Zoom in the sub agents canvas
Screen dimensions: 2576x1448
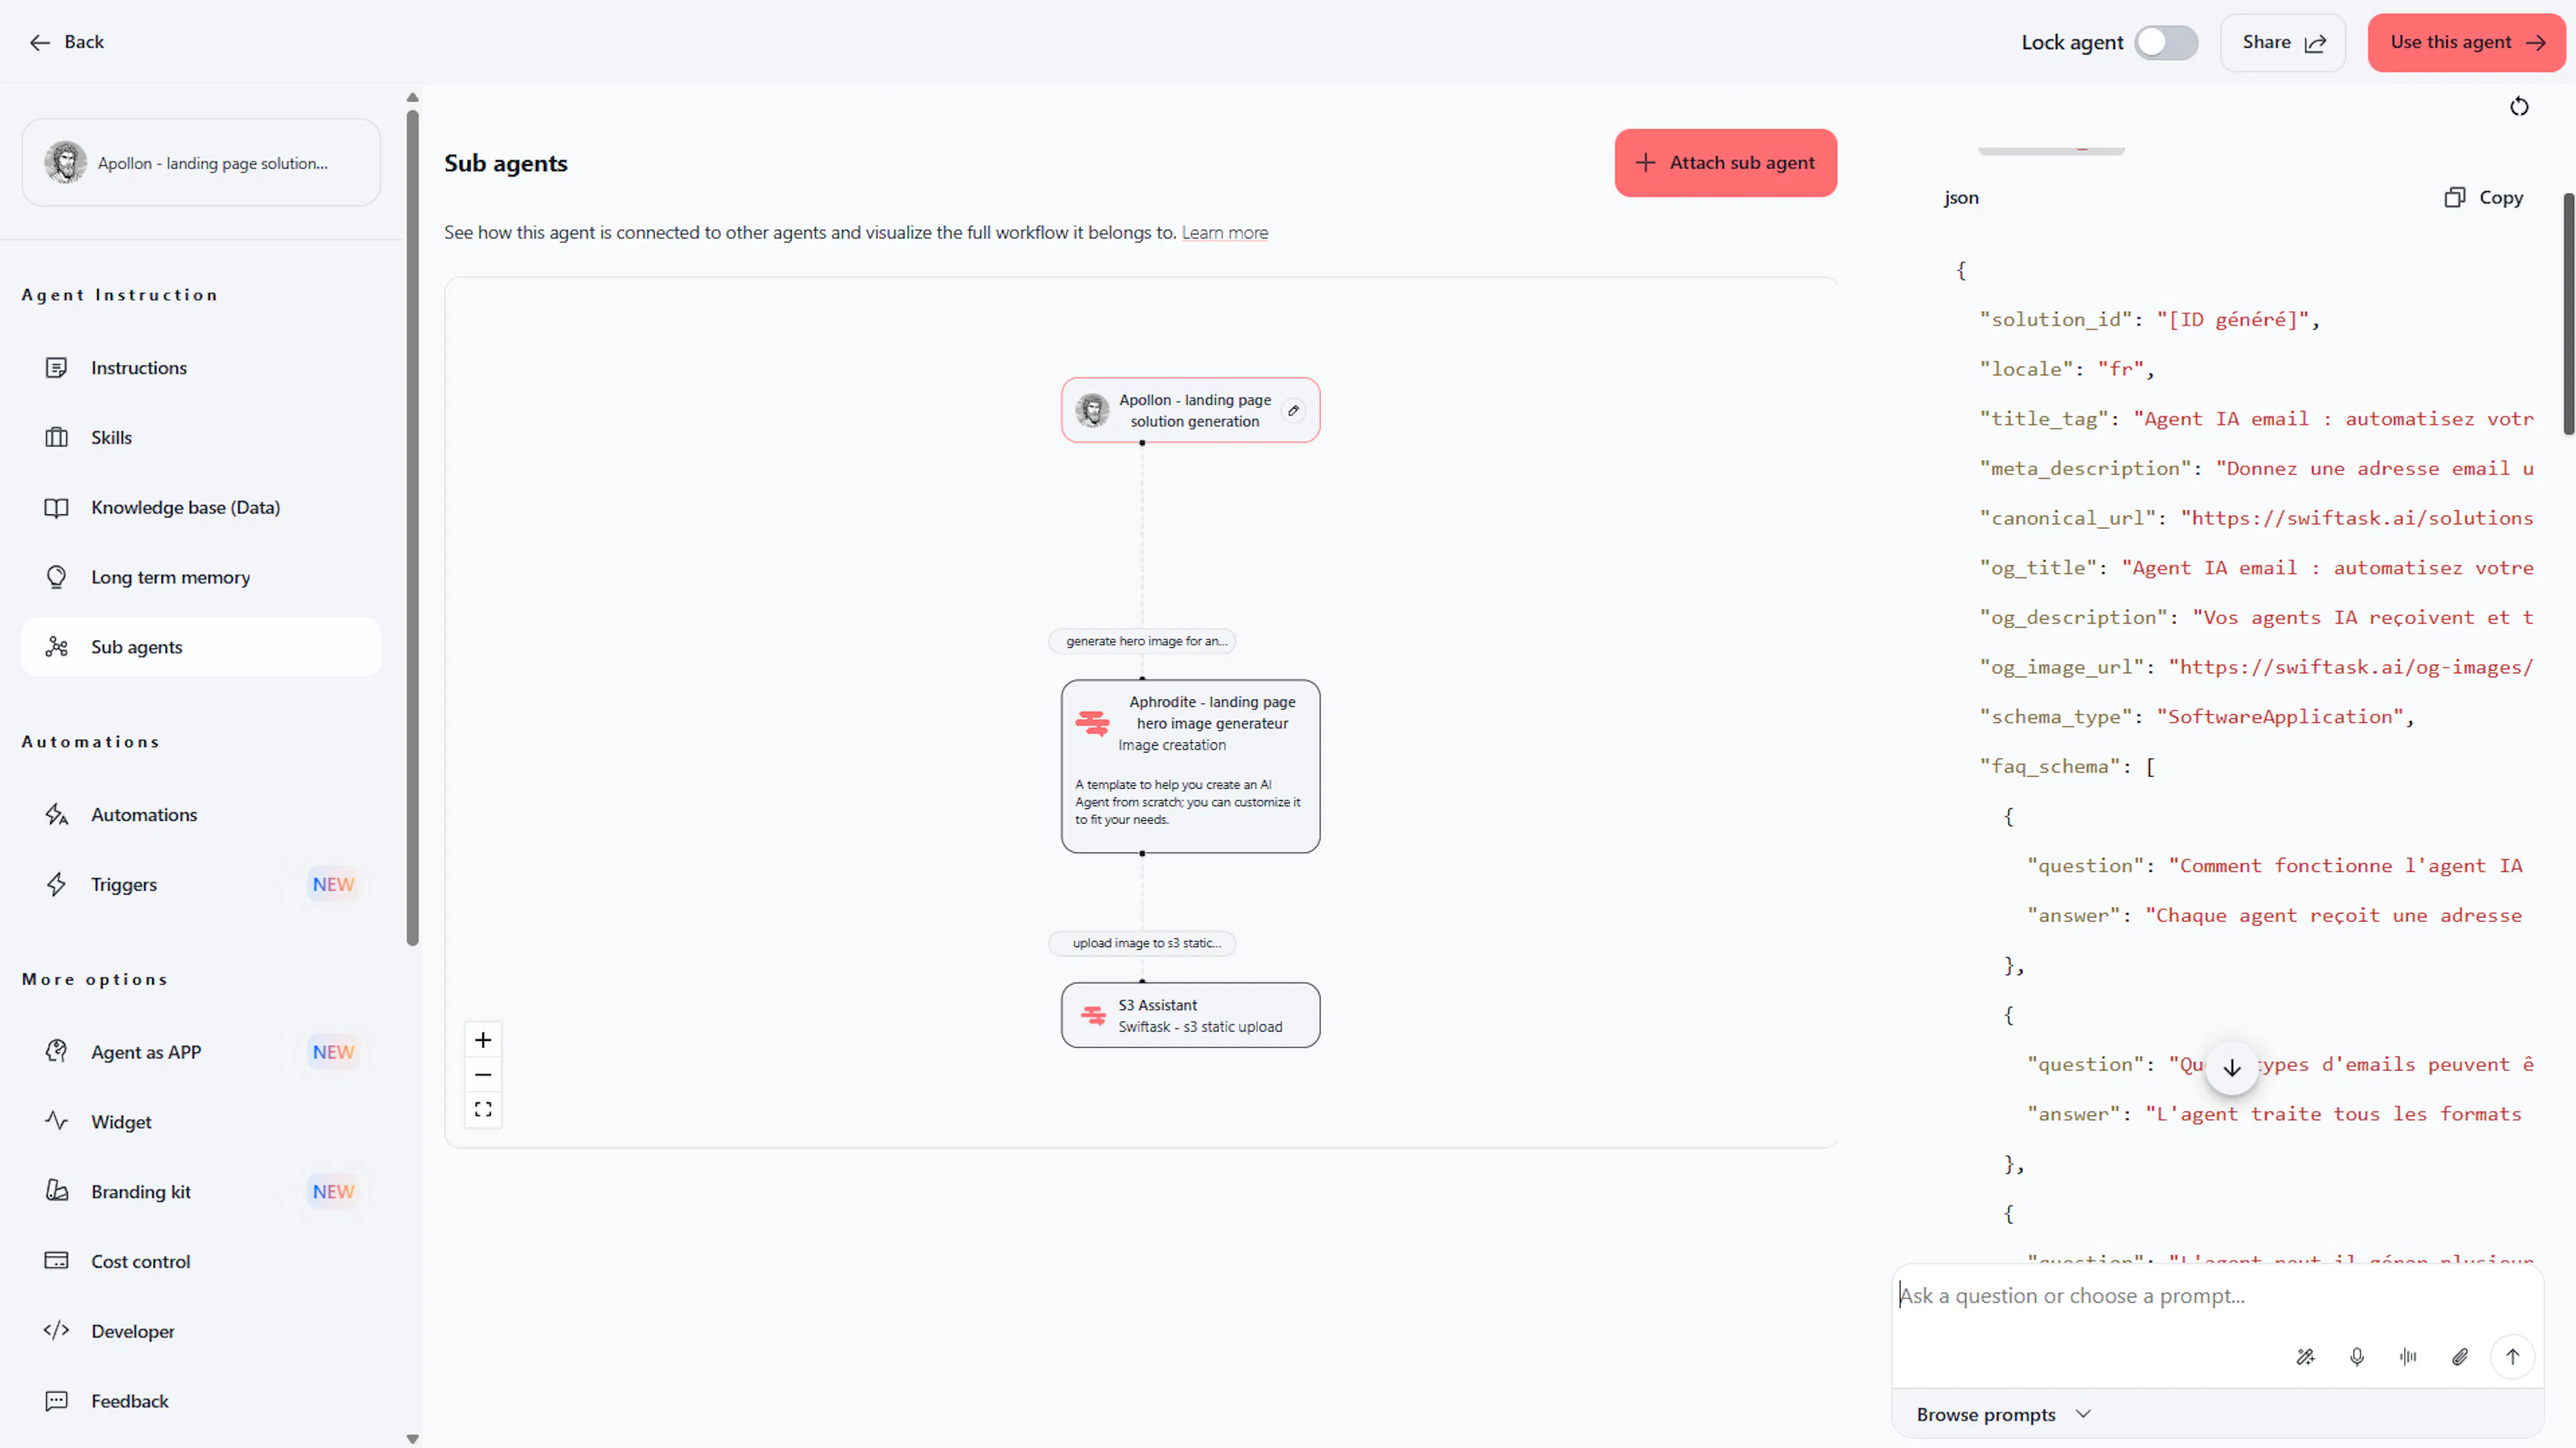point(483,1040)
